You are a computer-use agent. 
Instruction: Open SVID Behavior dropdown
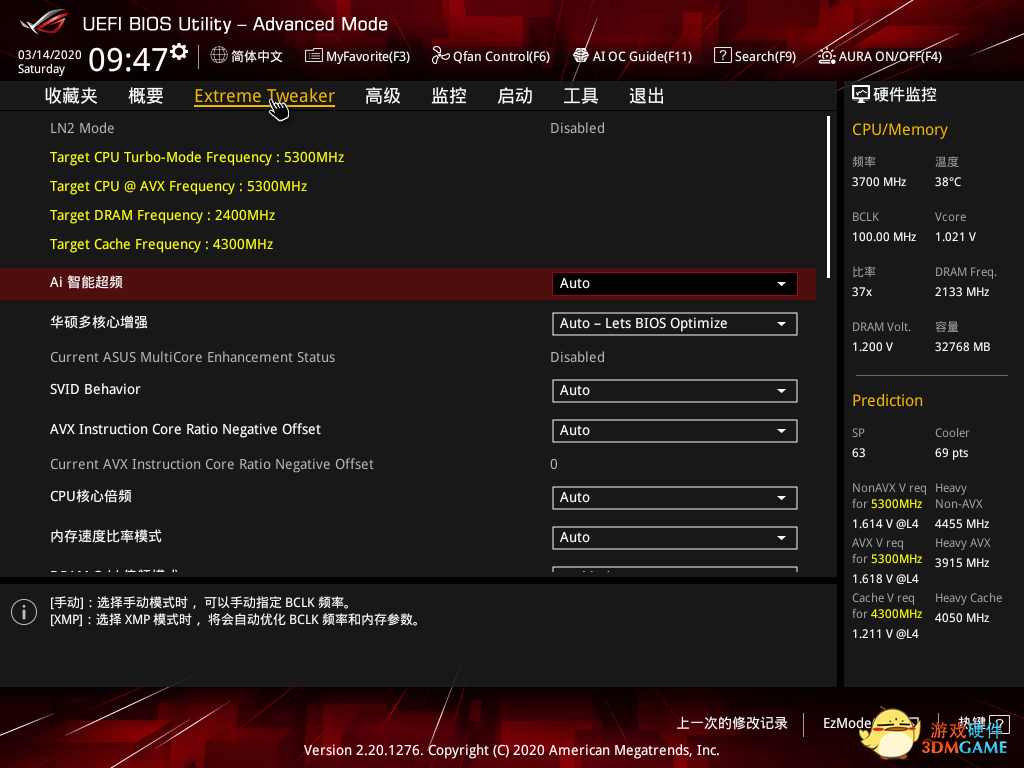(x=675, y=391)
